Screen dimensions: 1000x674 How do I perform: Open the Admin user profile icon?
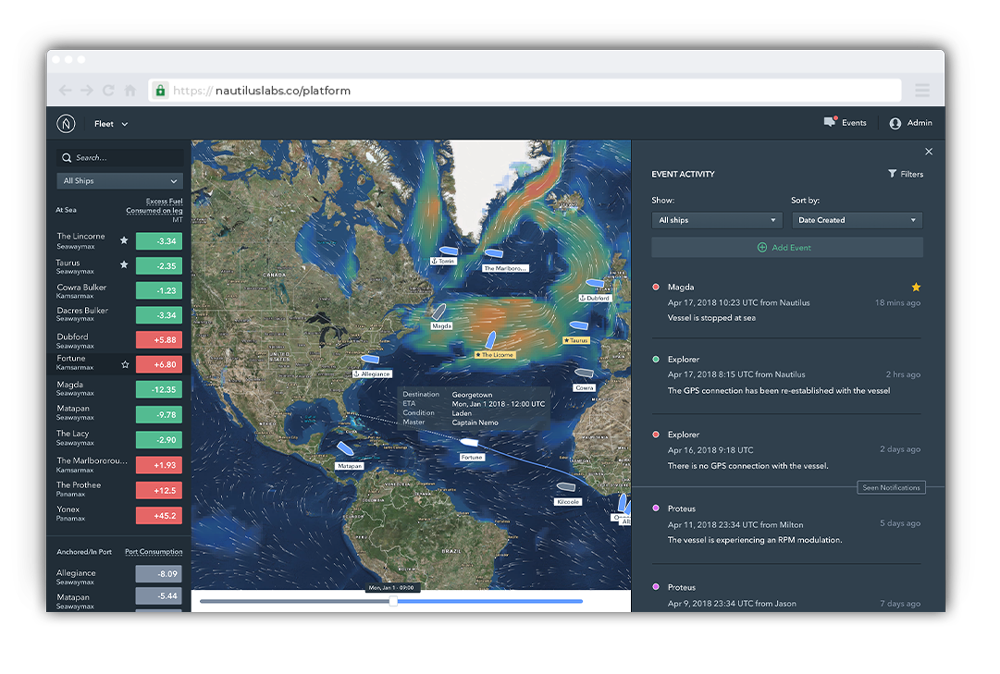point(895,123)
